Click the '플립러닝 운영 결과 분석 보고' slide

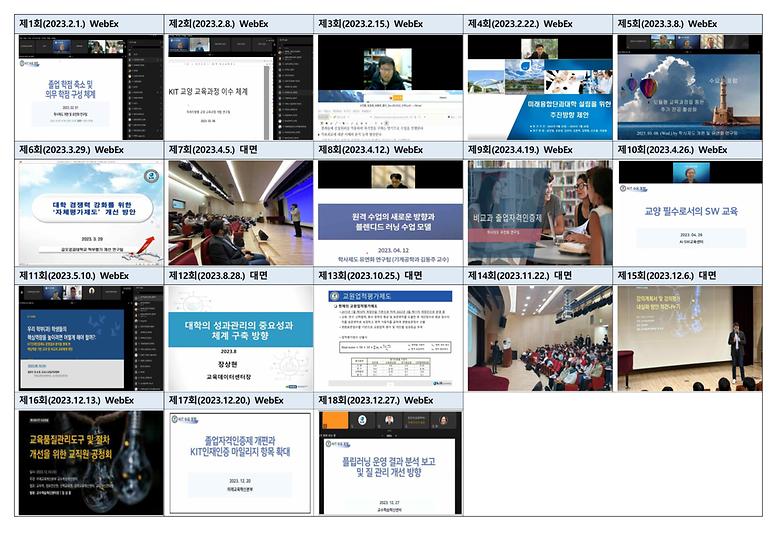point(390,462)
